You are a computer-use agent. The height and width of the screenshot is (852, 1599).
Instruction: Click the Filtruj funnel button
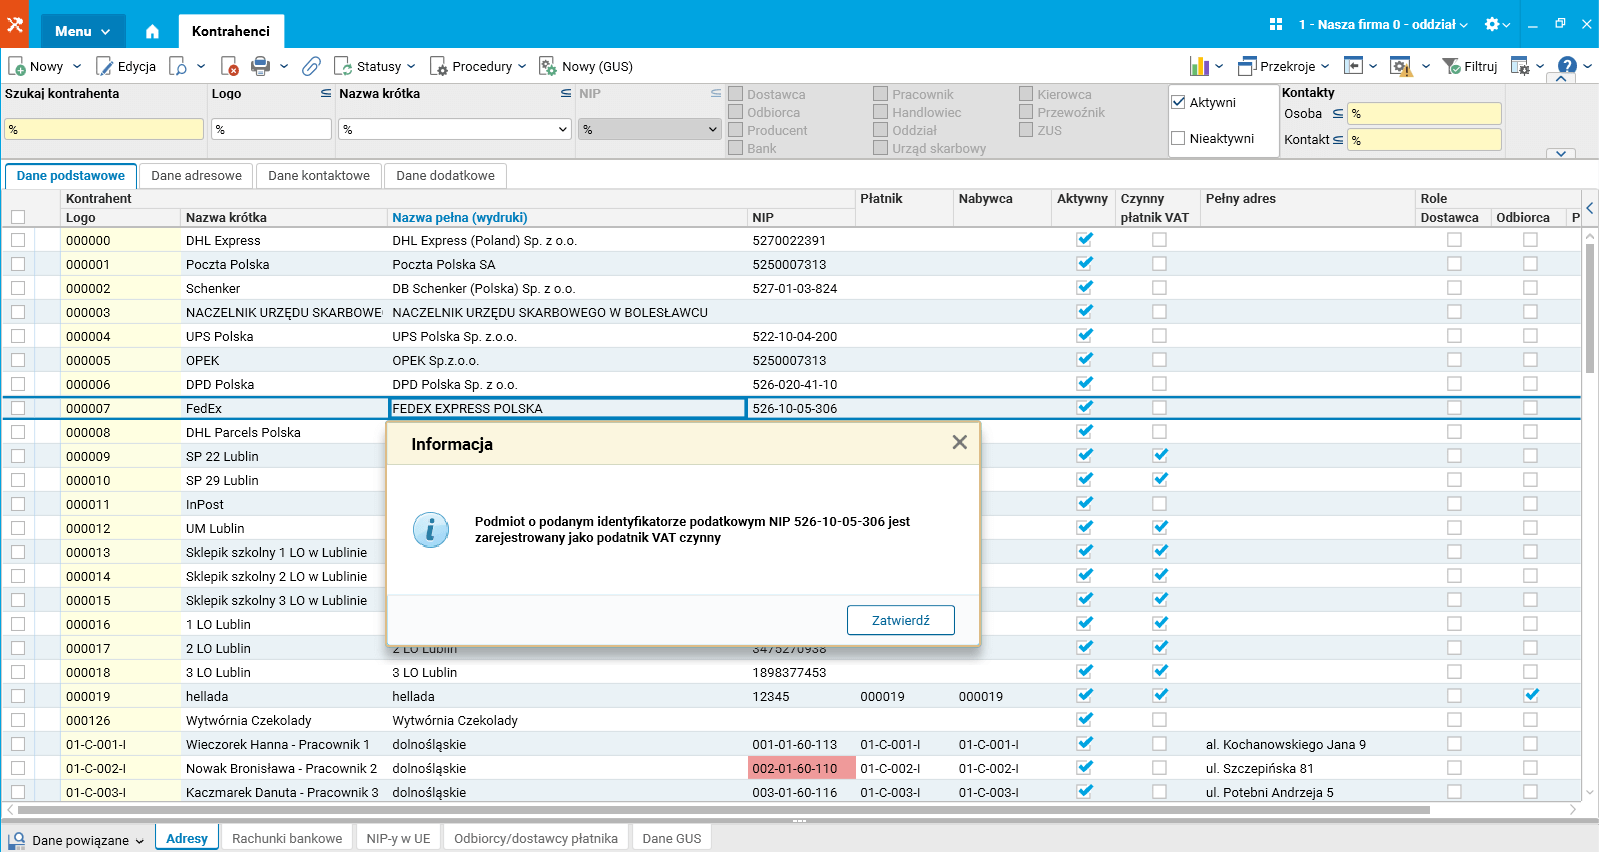1469,67
